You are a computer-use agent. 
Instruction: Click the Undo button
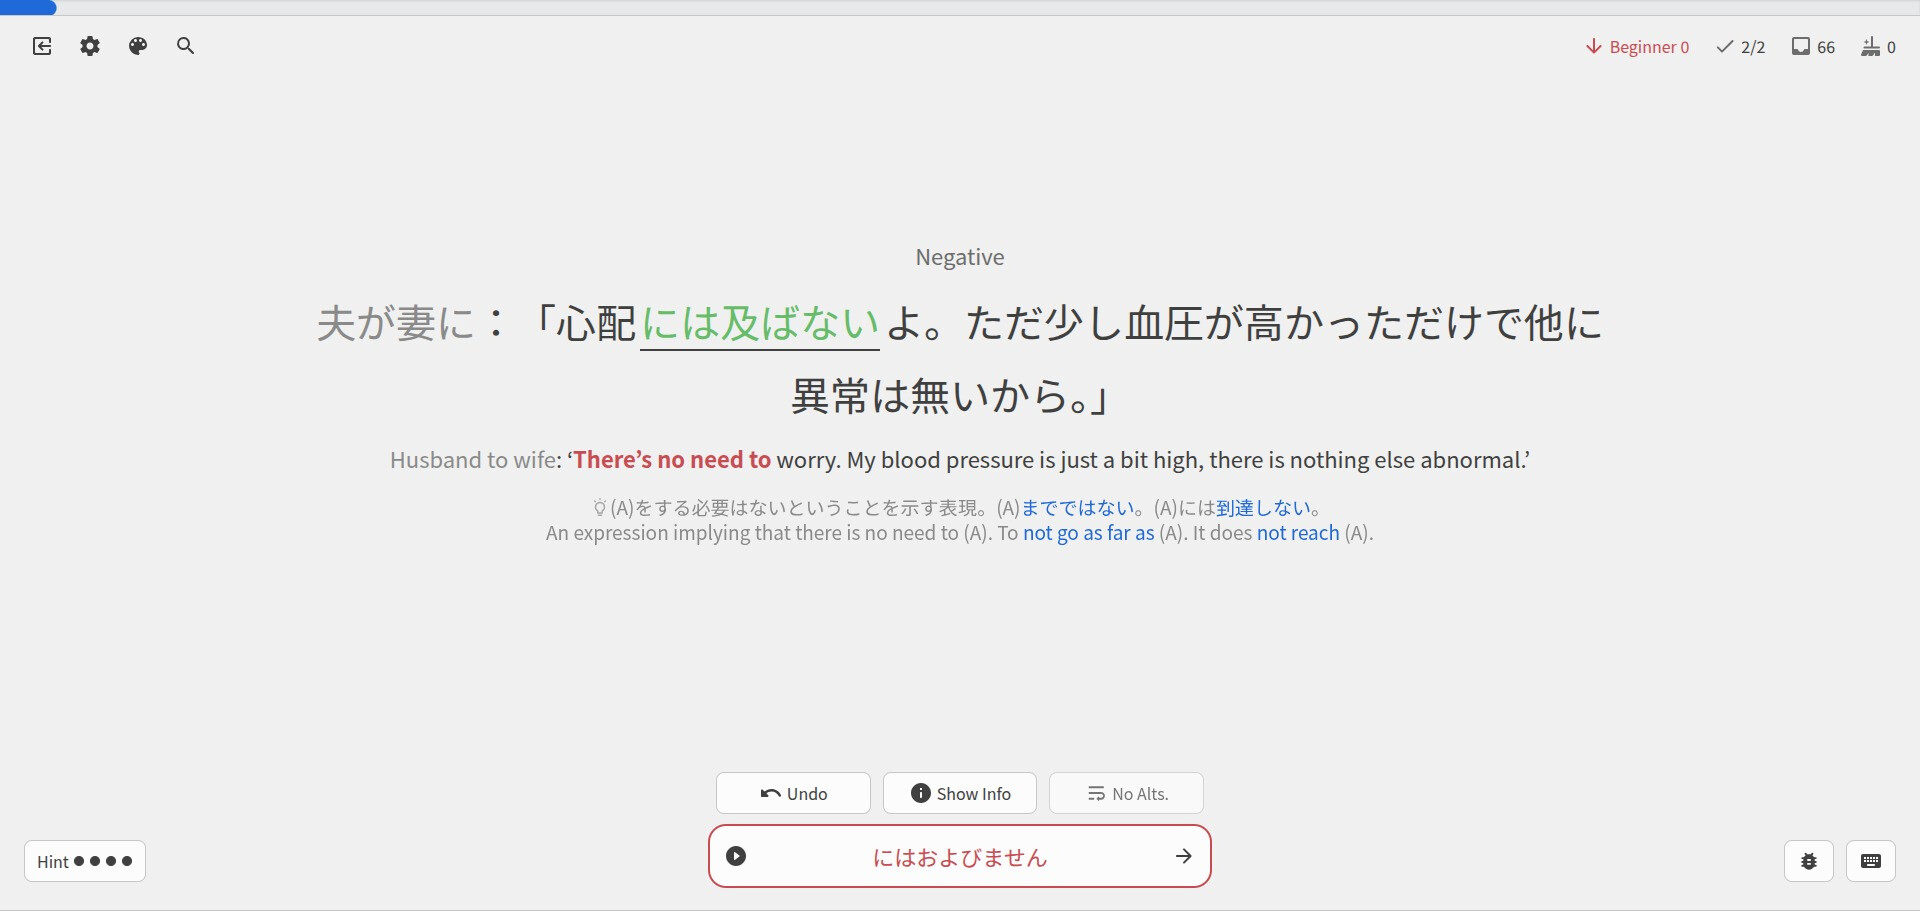pos(793,793)
